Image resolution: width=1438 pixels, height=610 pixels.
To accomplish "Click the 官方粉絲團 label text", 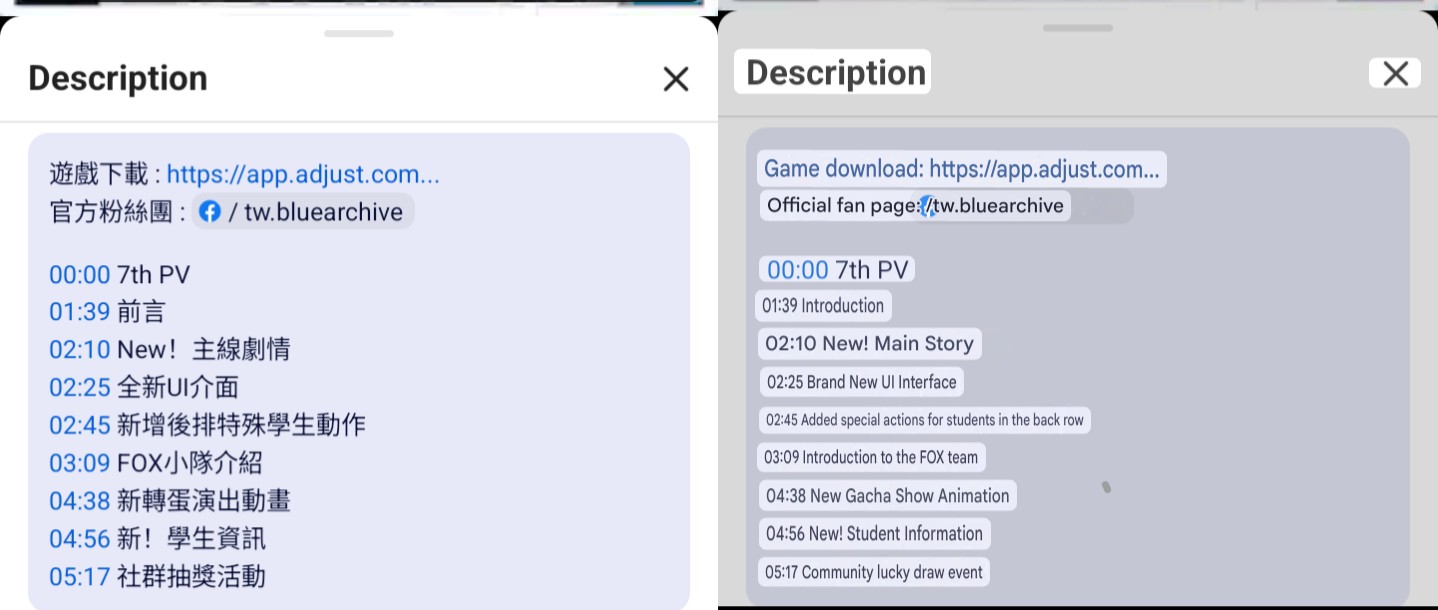I will pos(112,212).
